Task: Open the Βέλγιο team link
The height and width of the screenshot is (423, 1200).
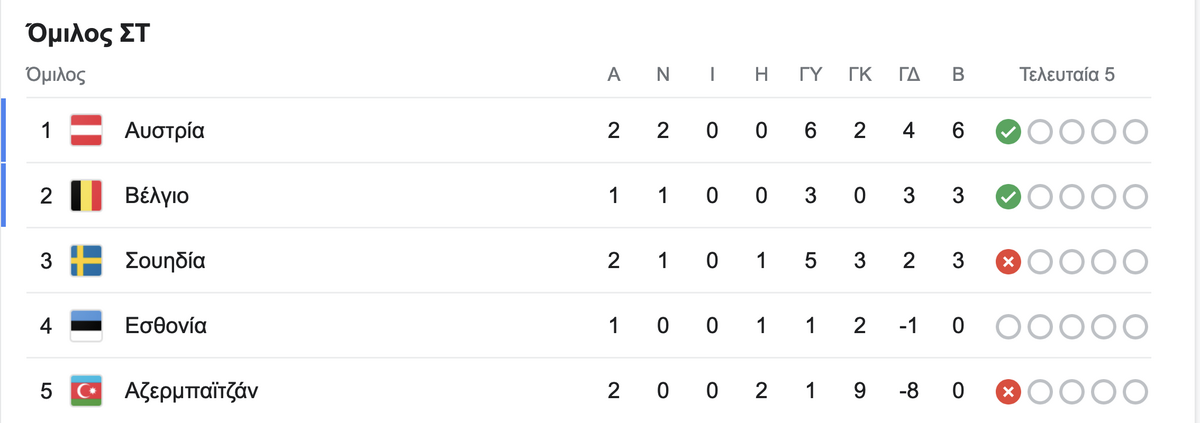Action: tap(156, 196)
